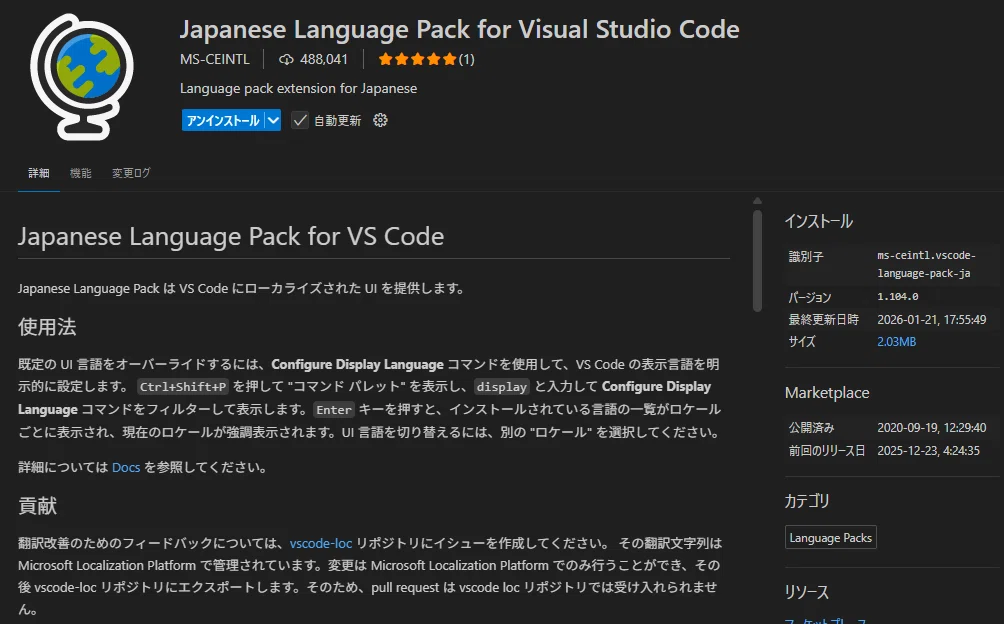Click the カテゴリ section heading
The image size is (1004, 624).
pos(807,500)
